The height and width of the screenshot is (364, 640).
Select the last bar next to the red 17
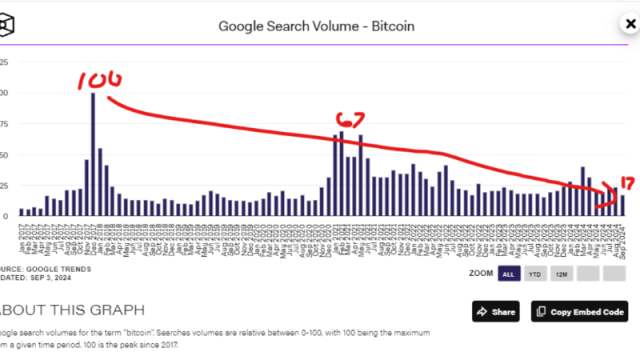point(622,205)
